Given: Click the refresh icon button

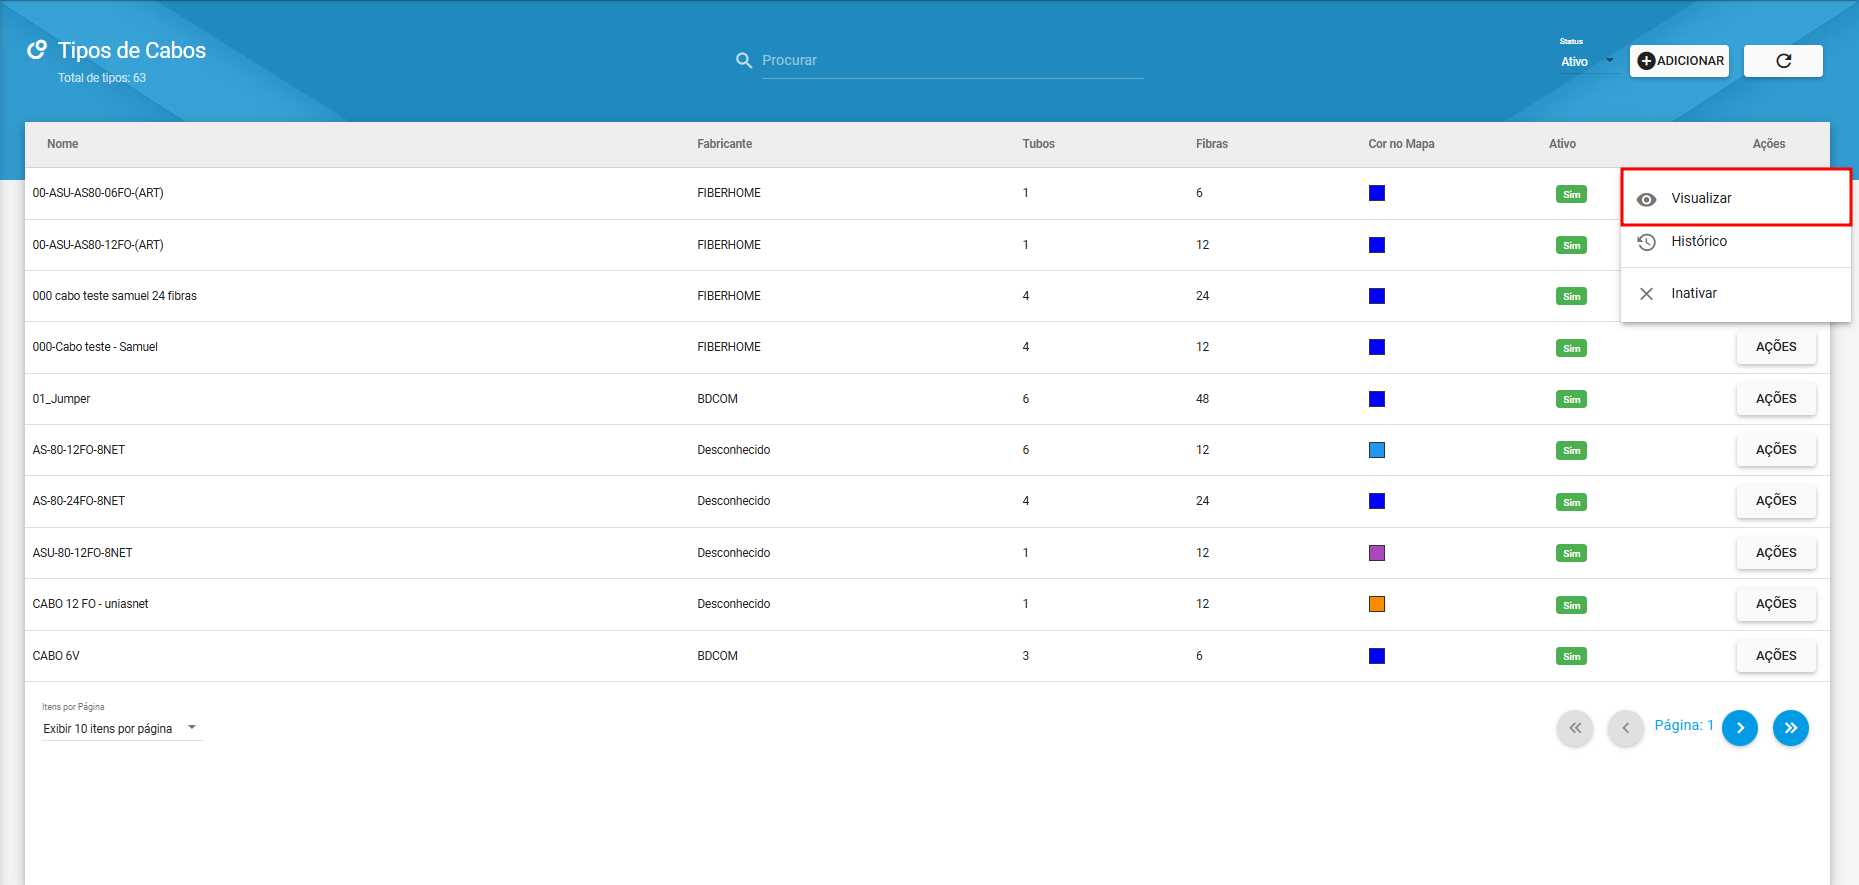Looking at the screenshot, I should tap(1783, 61).
